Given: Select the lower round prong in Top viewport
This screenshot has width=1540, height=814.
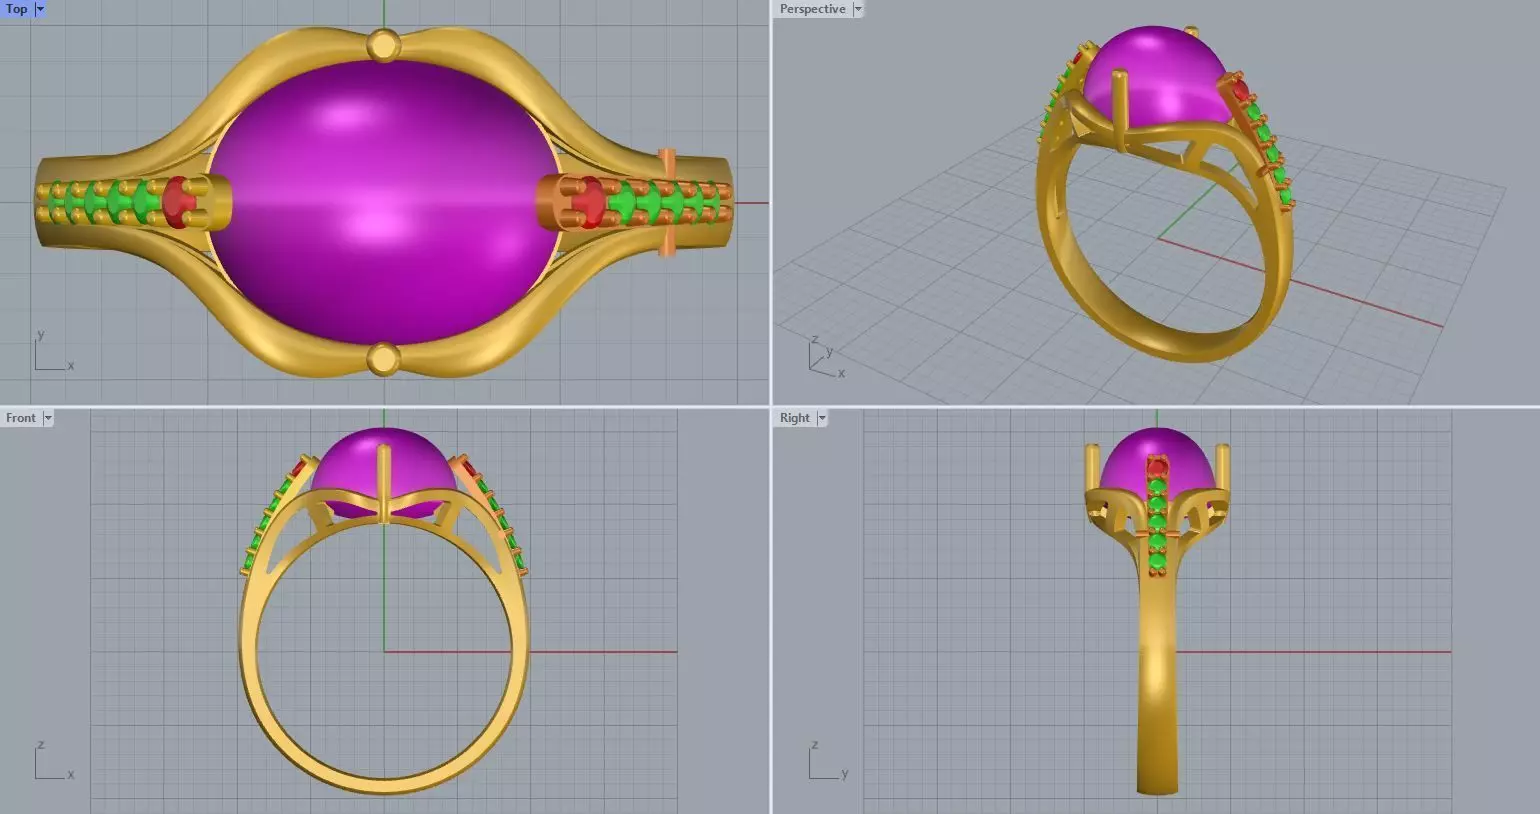Looking at the screenshot, I should click(x=383, y=359).
